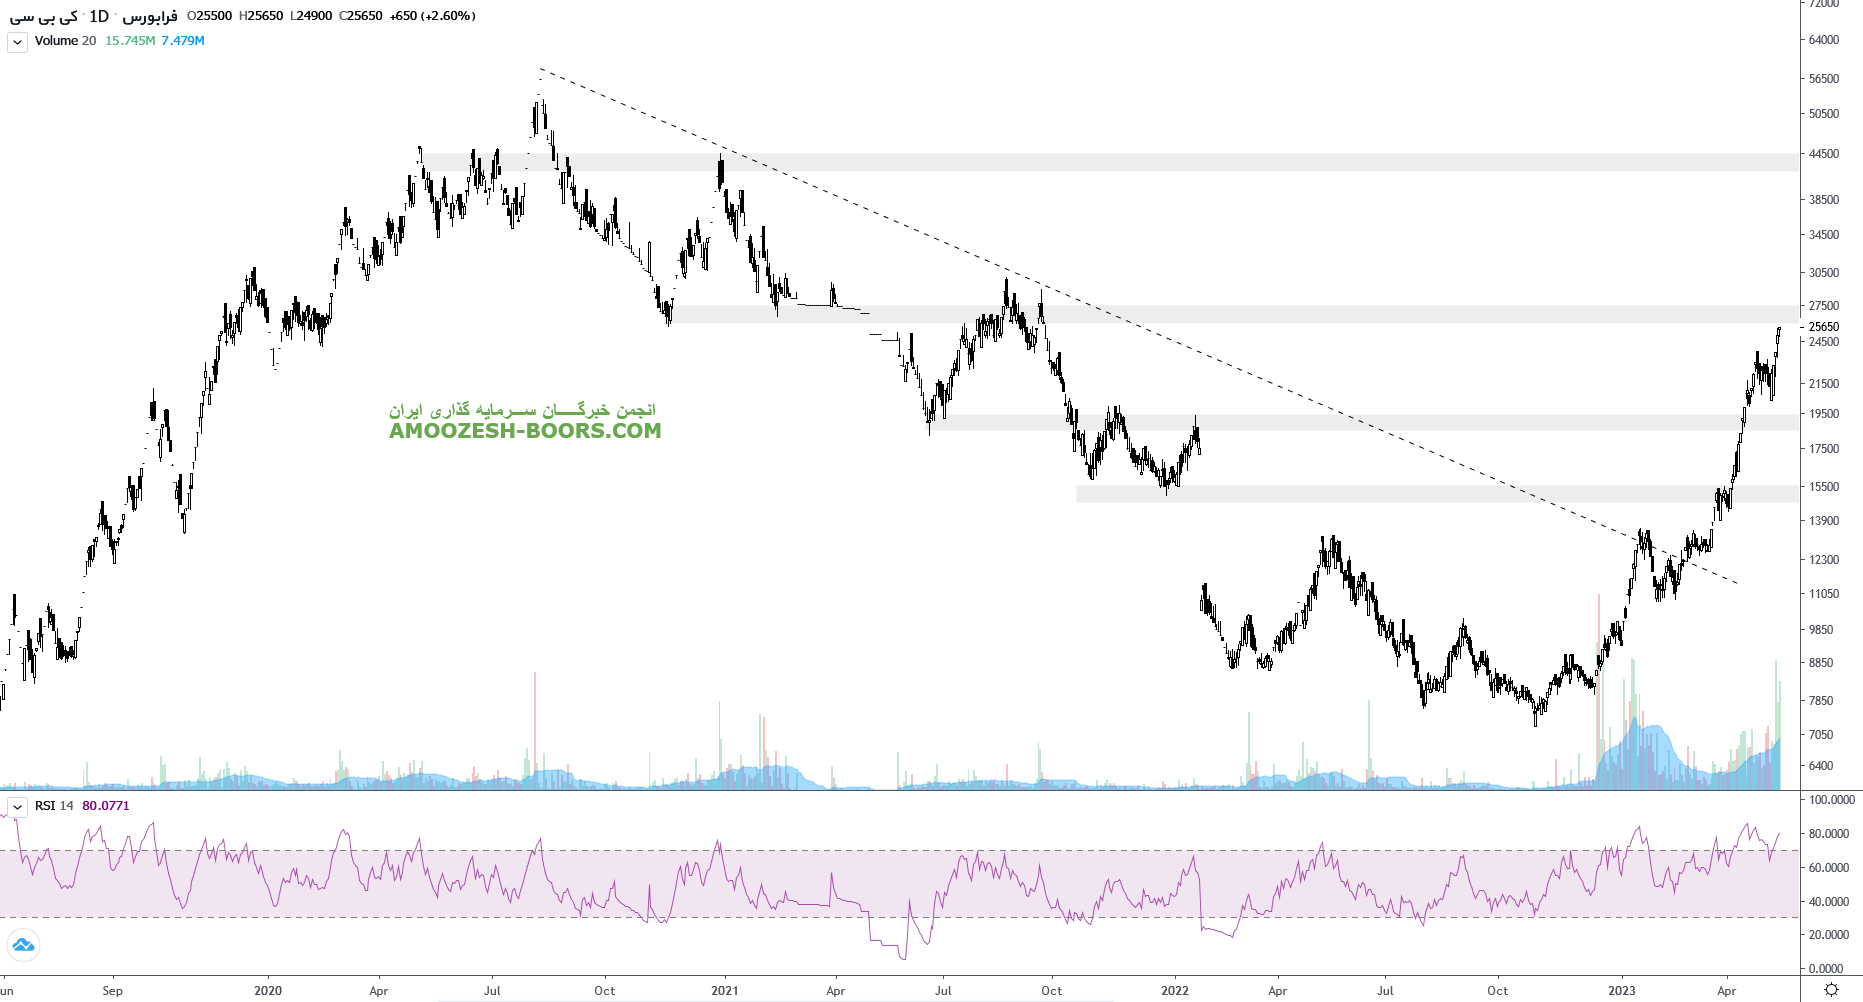The height and width of the screenshot is (1002, 1863).
Task: Click the 2022 label on time axis
Action: [1174, 991]
